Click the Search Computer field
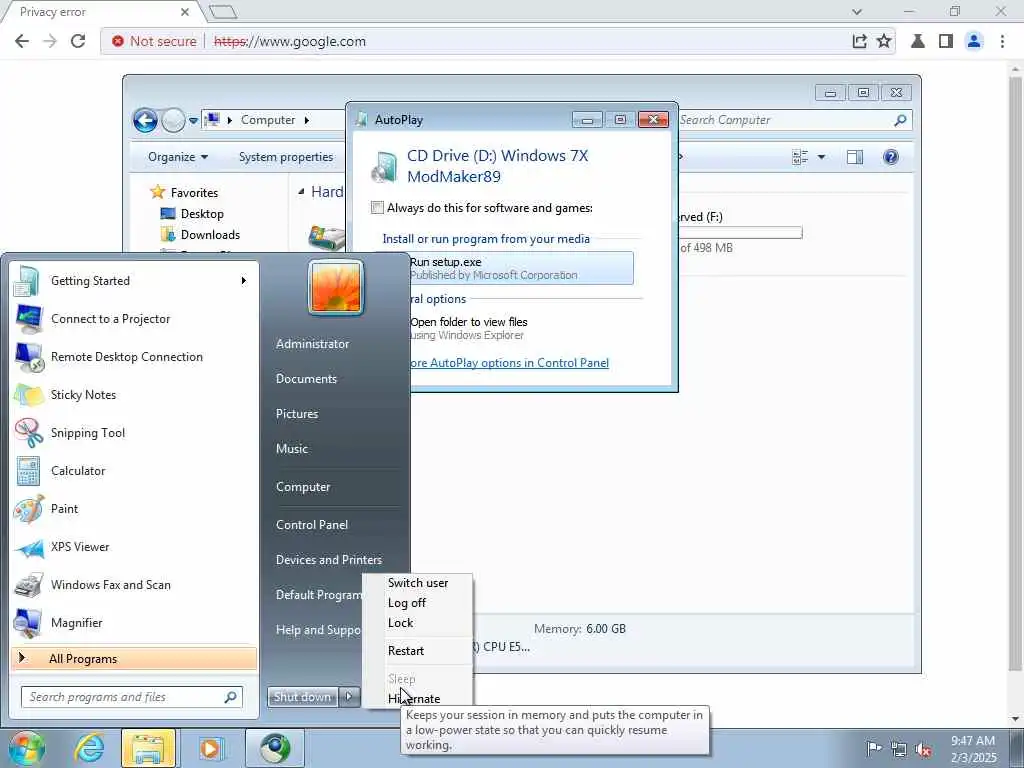Screen dimensions: 1024x768 (x=794, y=120)
